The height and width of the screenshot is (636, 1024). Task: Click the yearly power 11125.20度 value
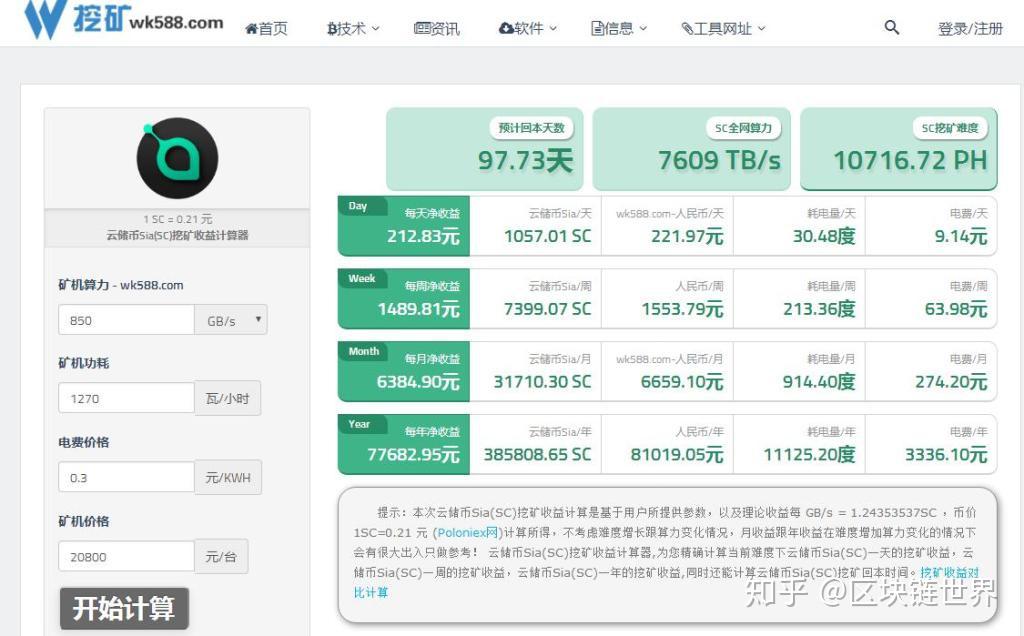pos(810,454)
